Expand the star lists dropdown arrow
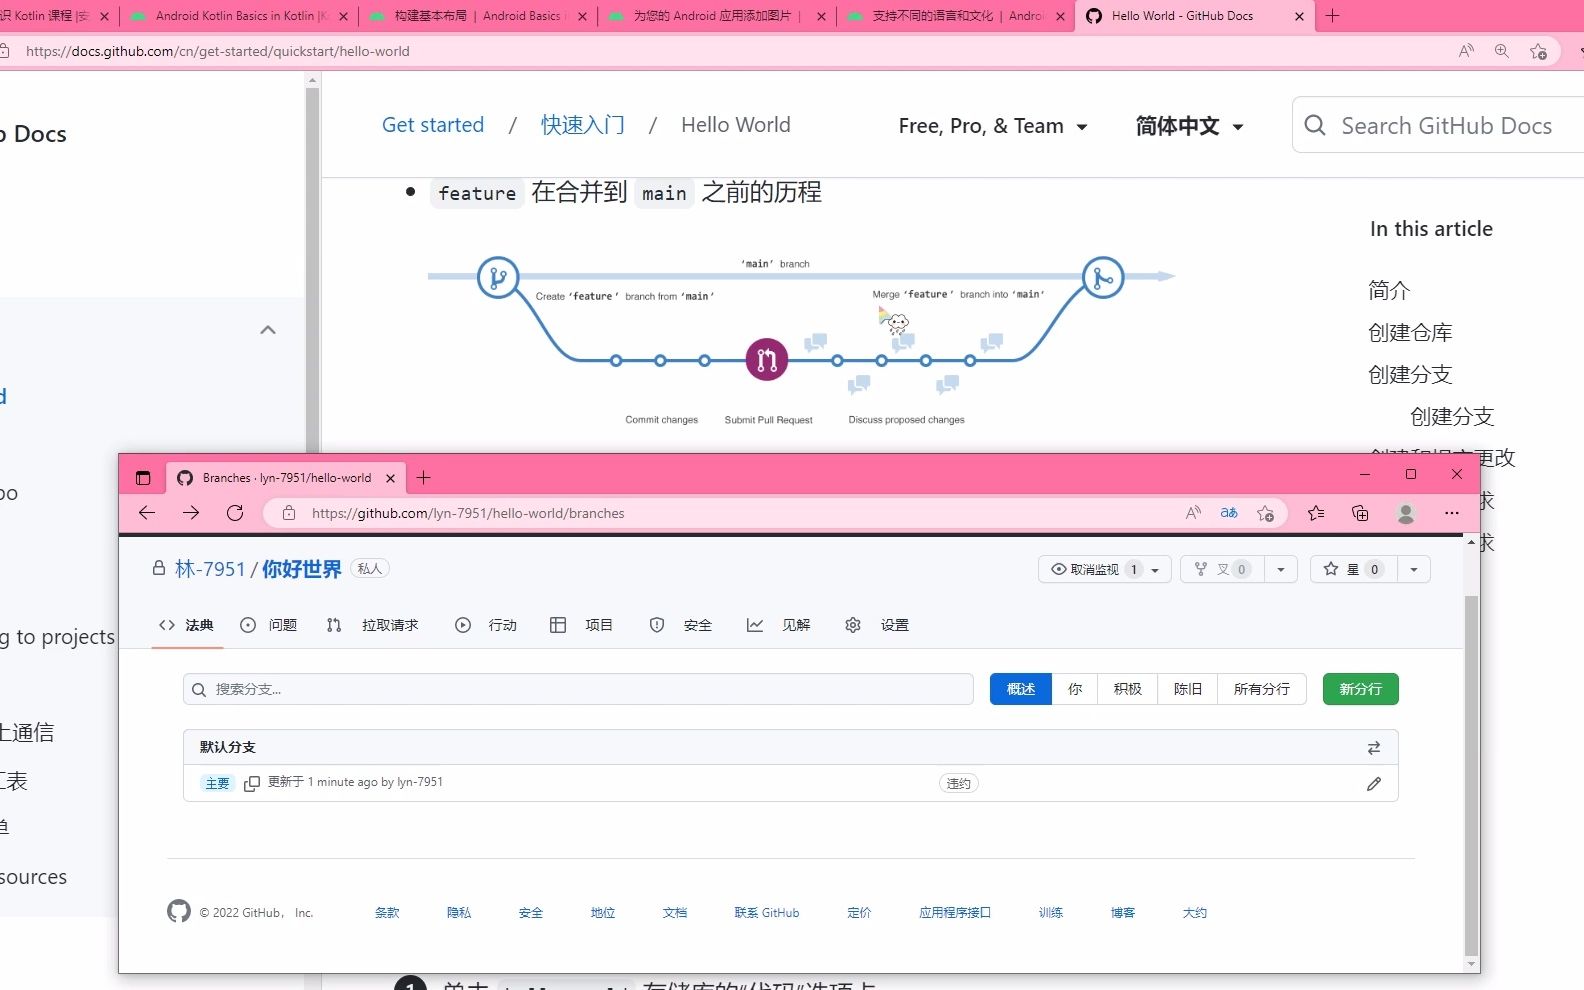Viewport: 1584px width, 990px height. pos(1414,569)
